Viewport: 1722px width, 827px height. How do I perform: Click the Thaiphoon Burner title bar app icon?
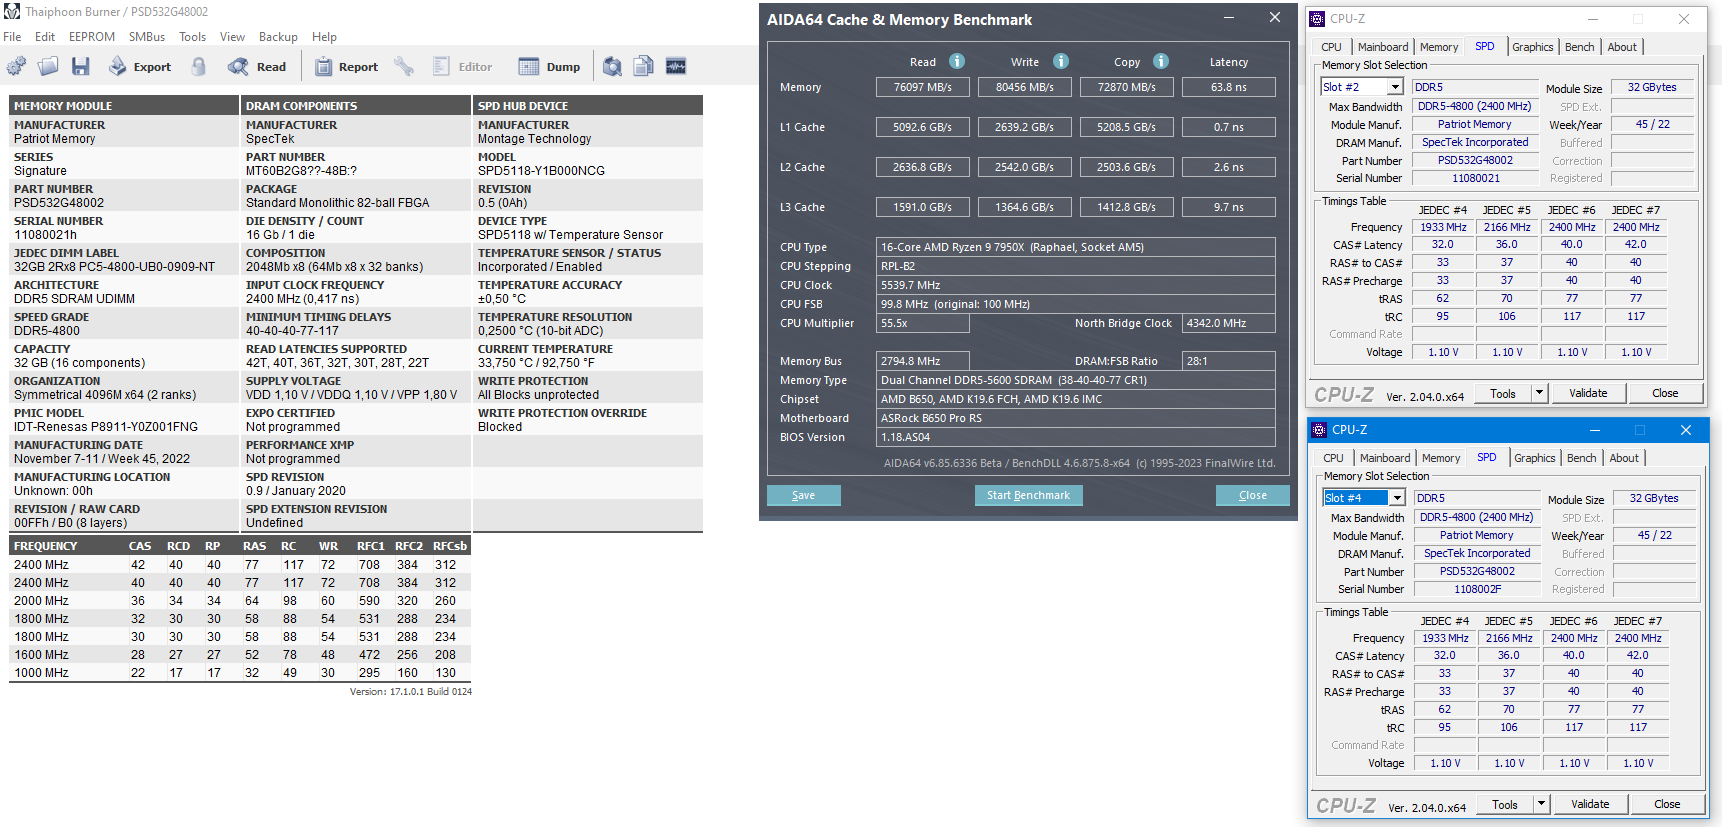pyautogui.click(x=12, y=11)
